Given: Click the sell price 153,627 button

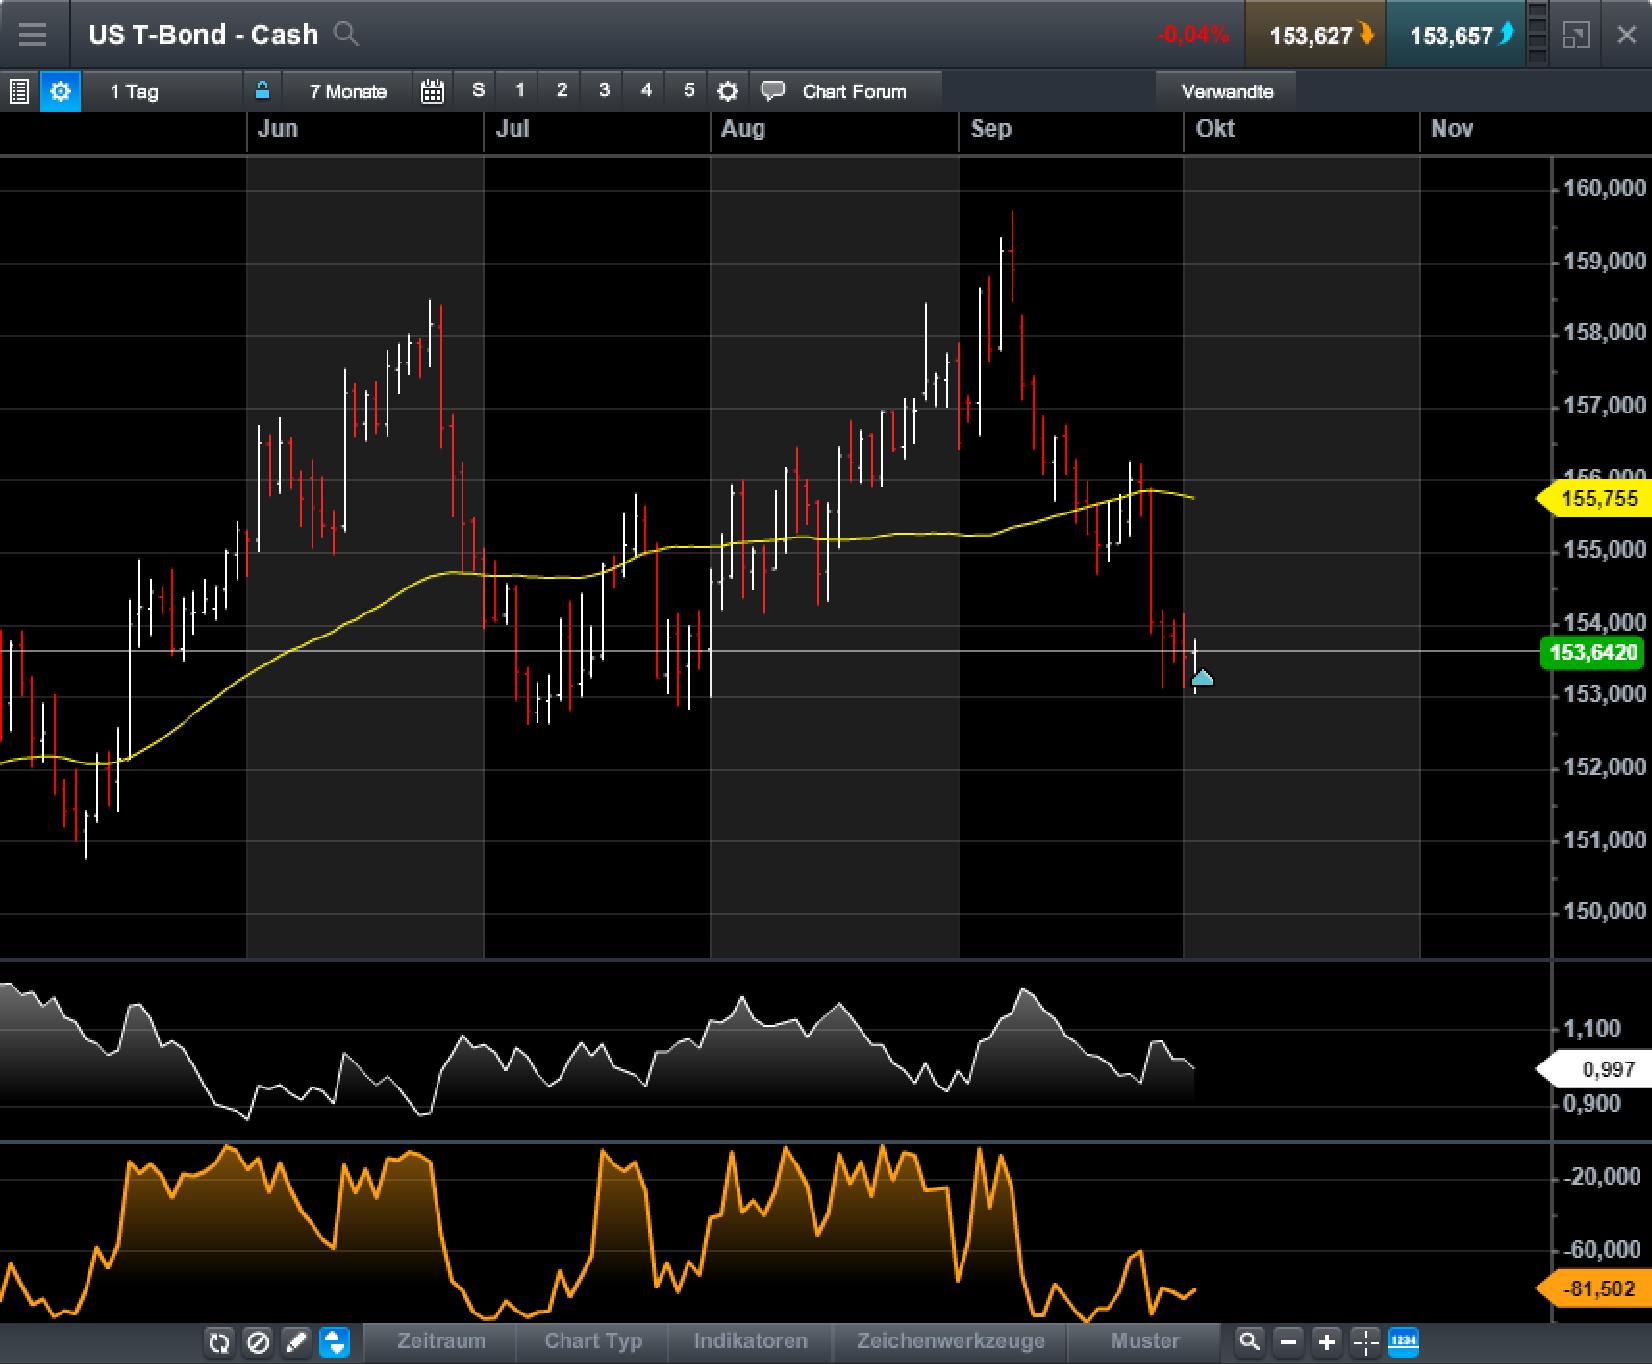Looking at the screenshot, I should coord(1314,35).
